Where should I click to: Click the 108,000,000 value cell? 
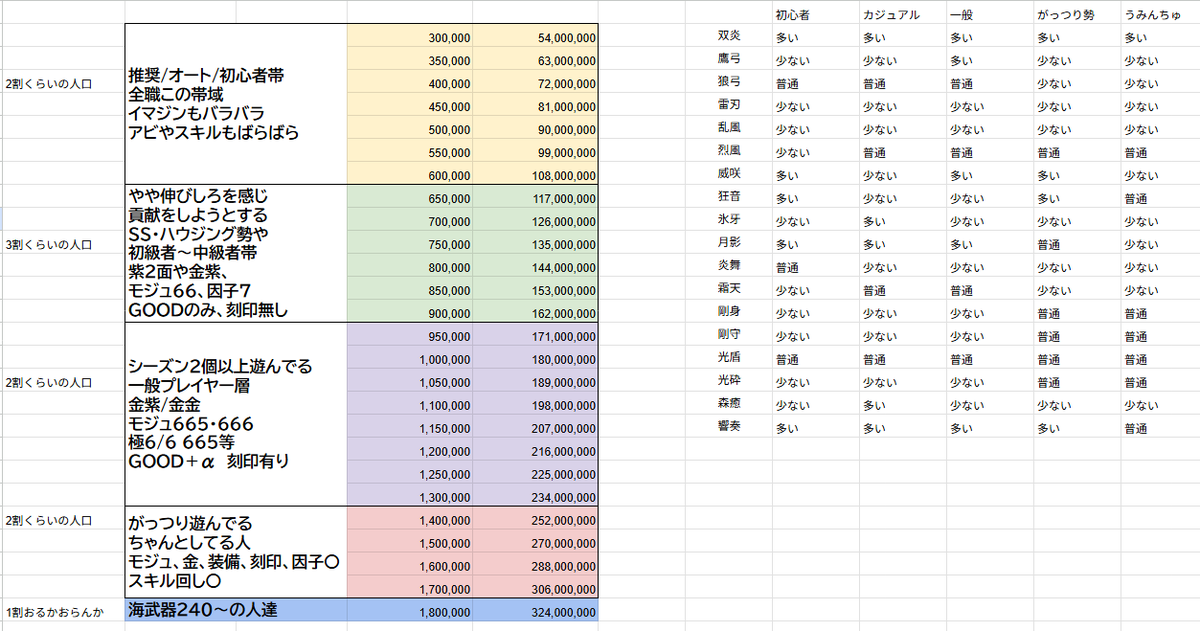tap(536, 172)
